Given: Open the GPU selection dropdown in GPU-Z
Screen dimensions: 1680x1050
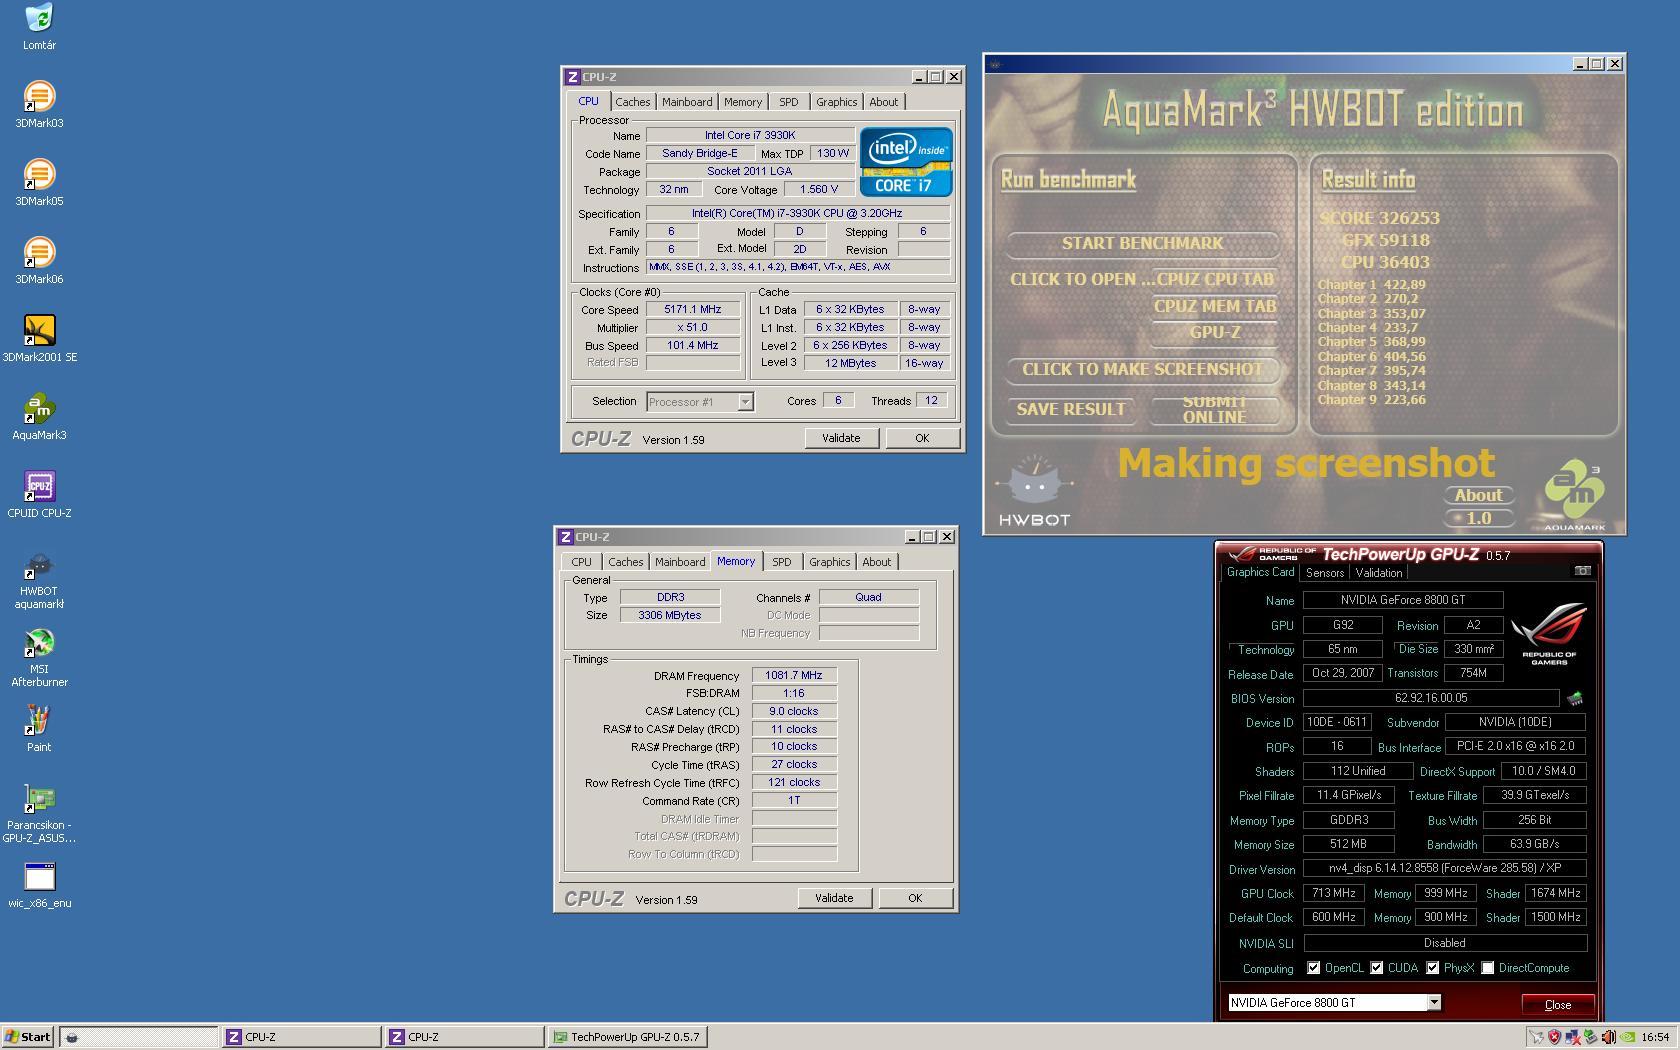Looking at the screenshot, I should 1433,1002.
